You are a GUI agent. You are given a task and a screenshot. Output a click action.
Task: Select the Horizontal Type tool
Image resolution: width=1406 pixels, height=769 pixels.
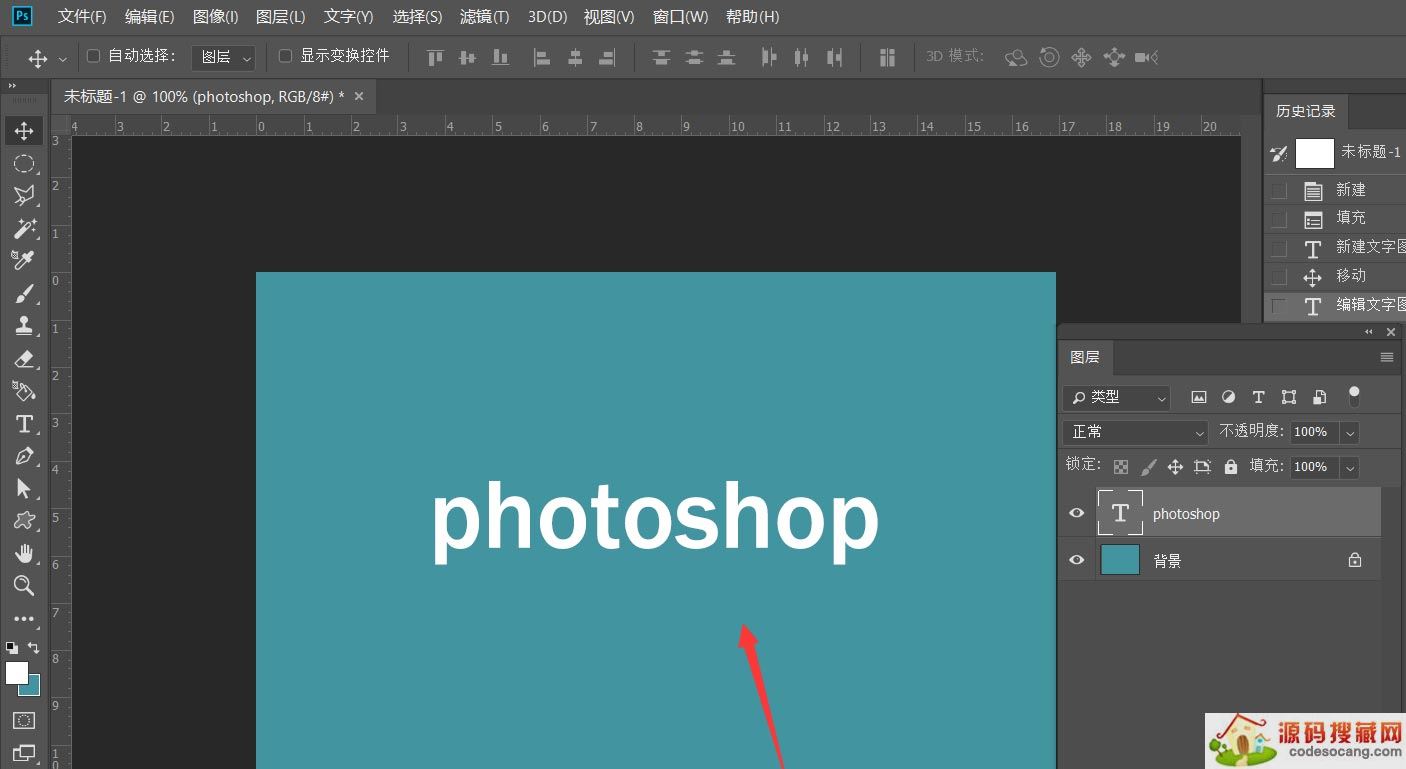click(x=24, y=424)
